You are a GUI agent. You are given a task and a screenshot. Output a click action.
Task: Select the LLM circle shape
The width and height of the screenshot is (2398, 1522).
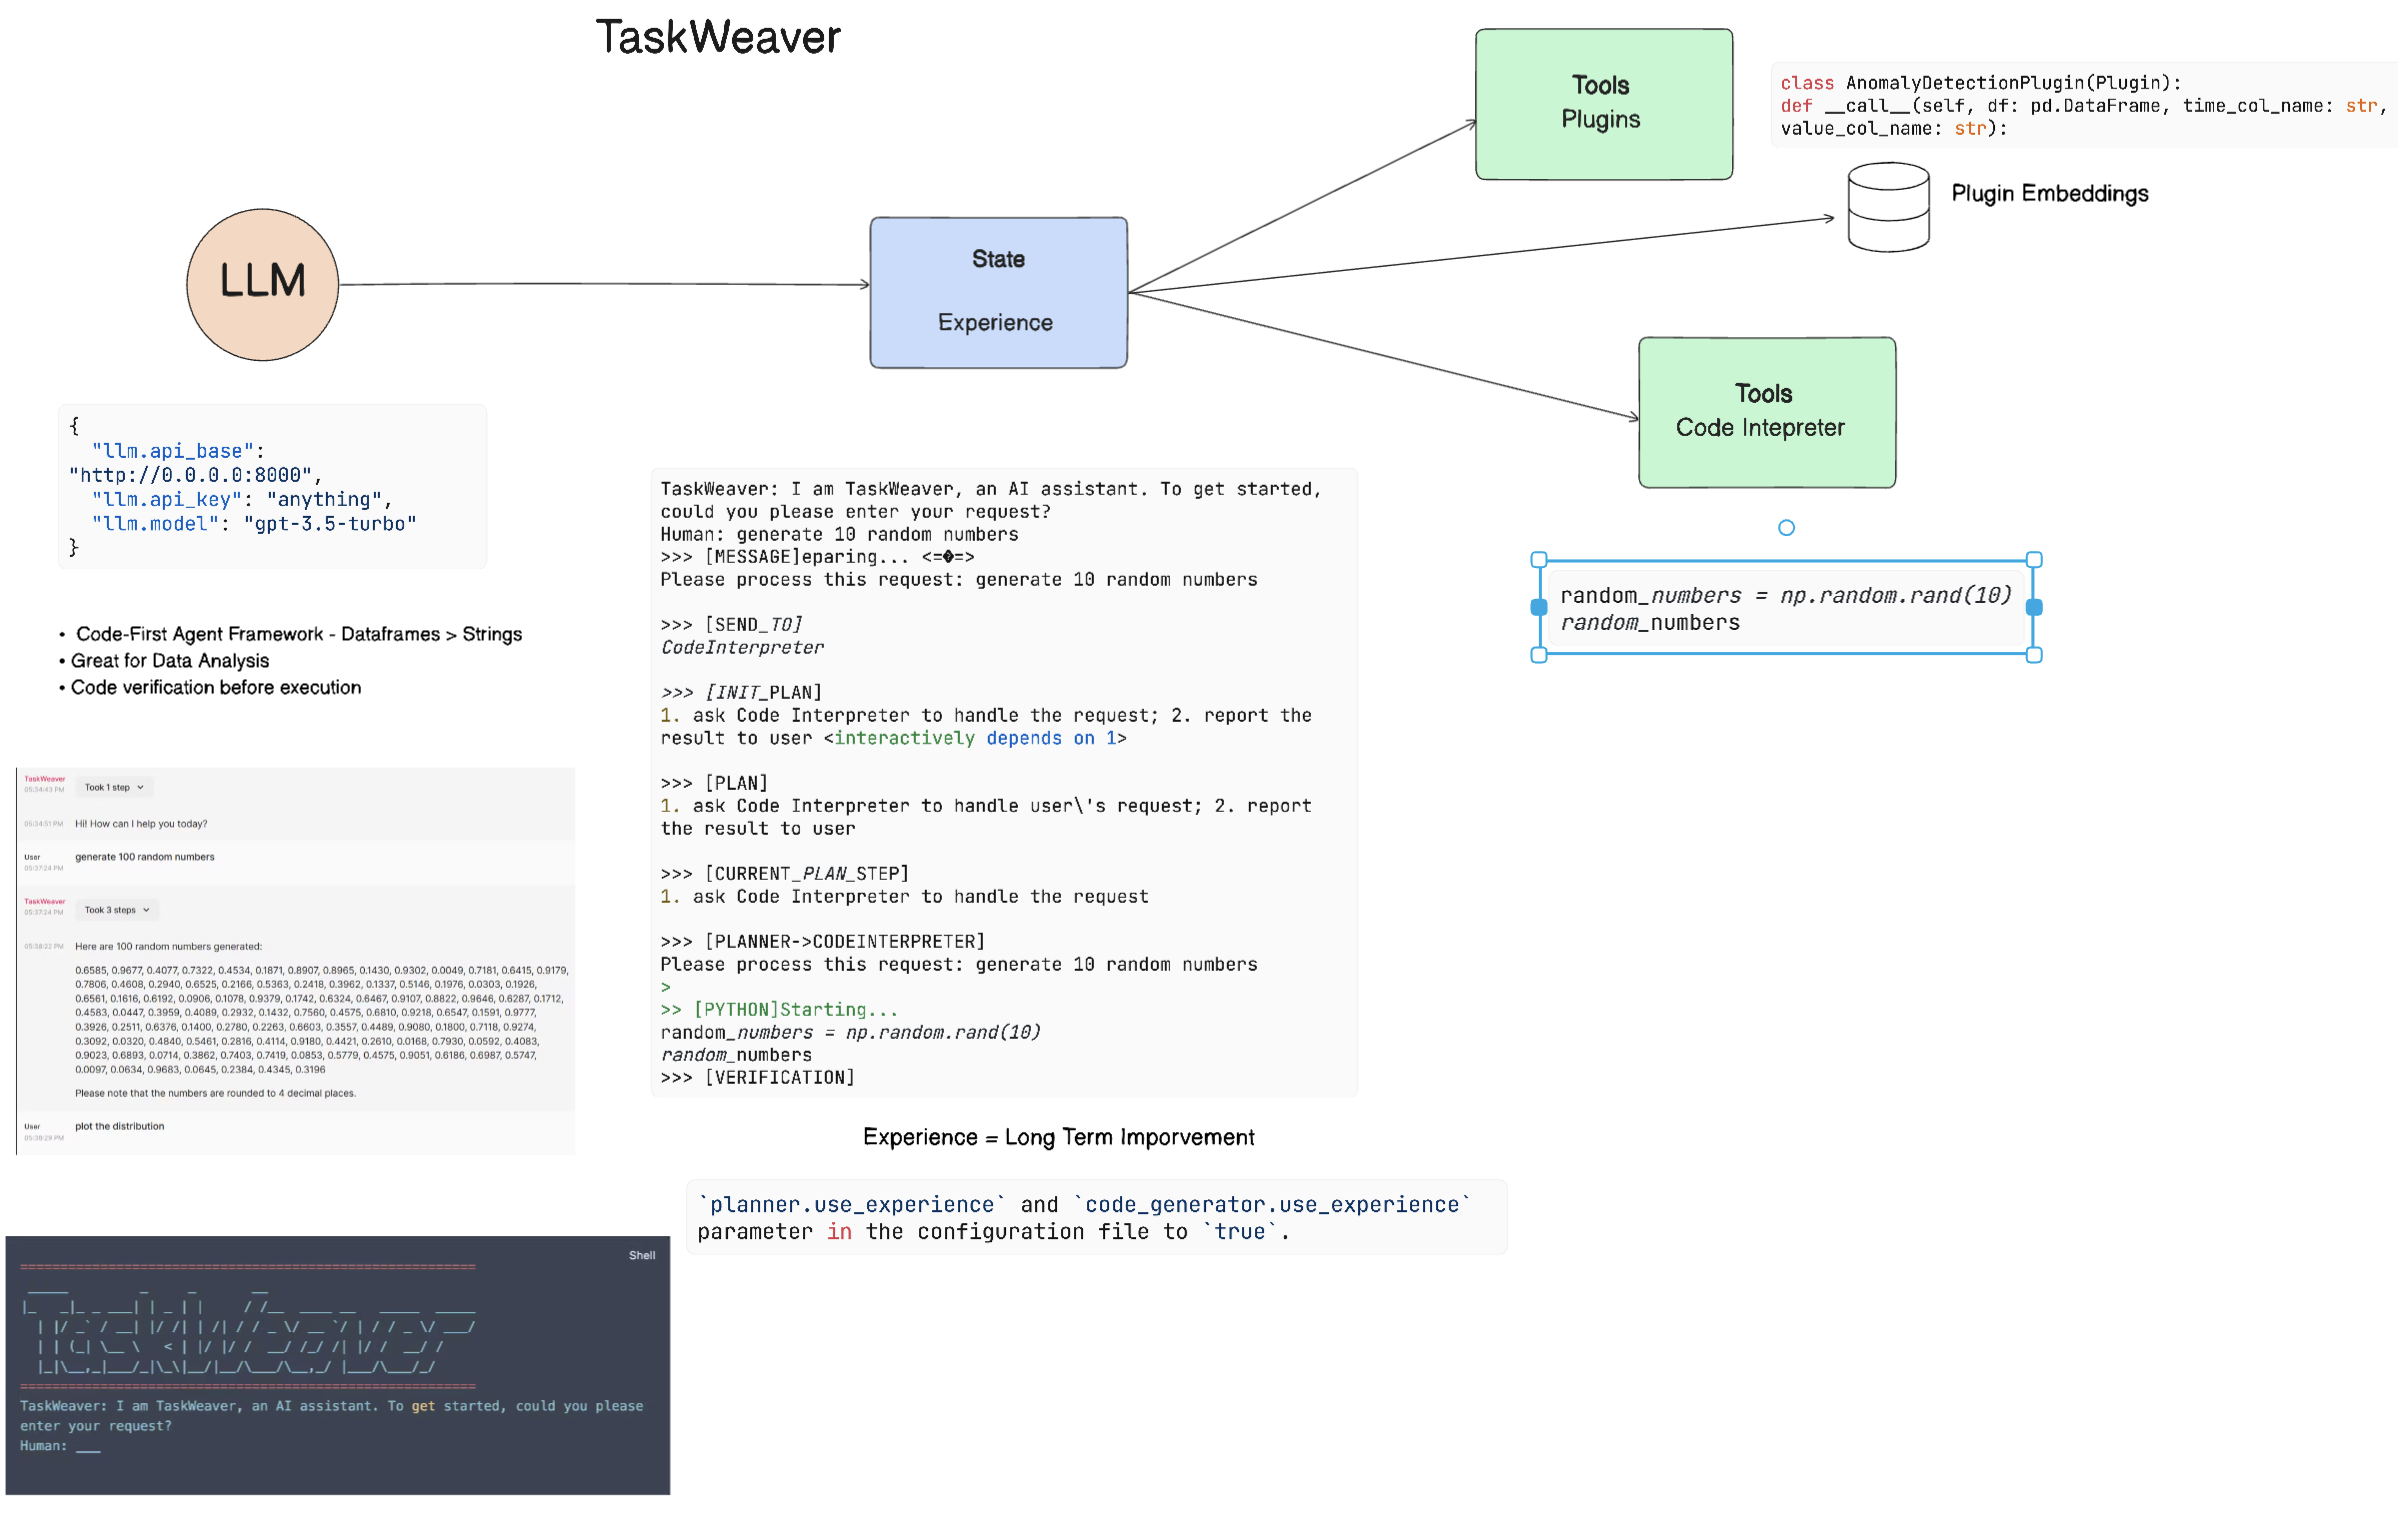coord(262,284)
